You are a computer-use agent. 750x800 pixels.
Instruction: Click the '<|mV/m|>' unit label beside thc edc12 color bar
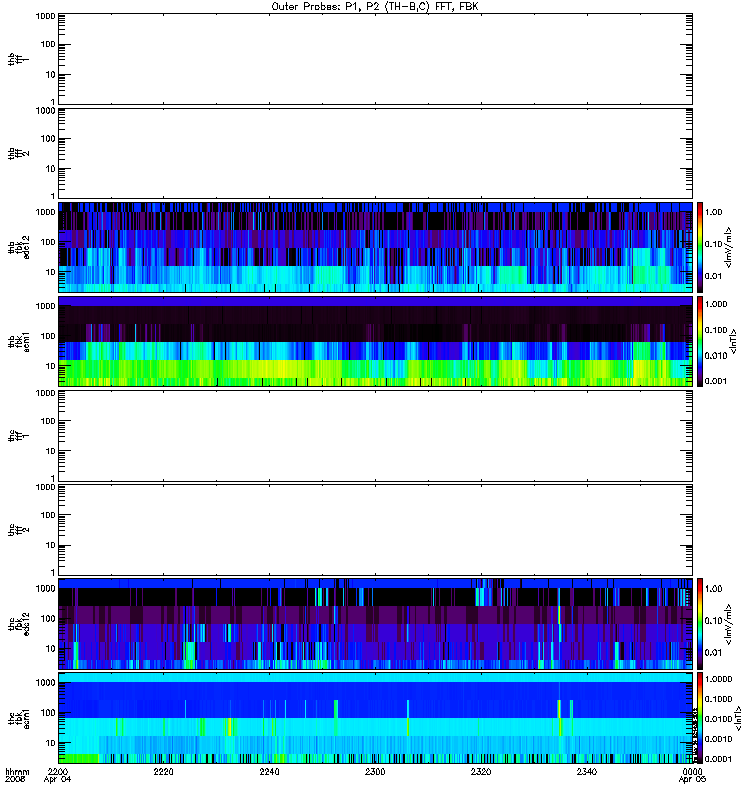(729, 624)
